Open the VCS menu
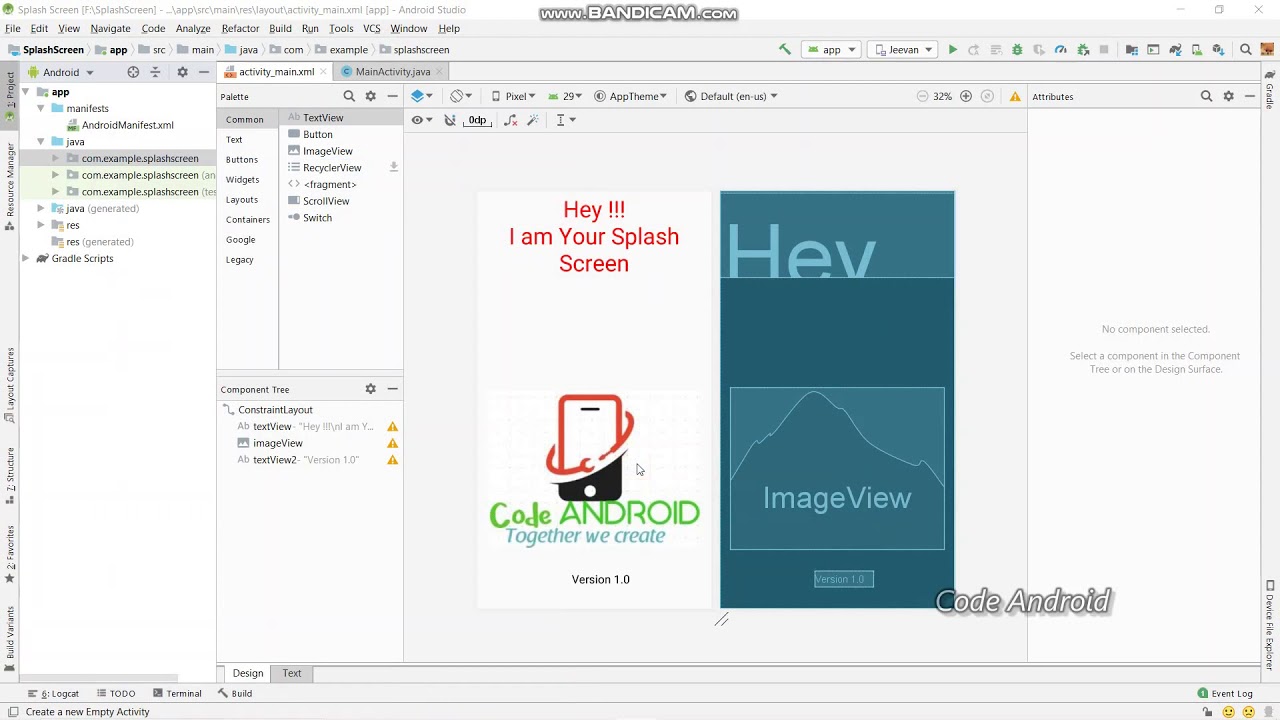This screenshot has width=1280, height=720. (372, 28)
